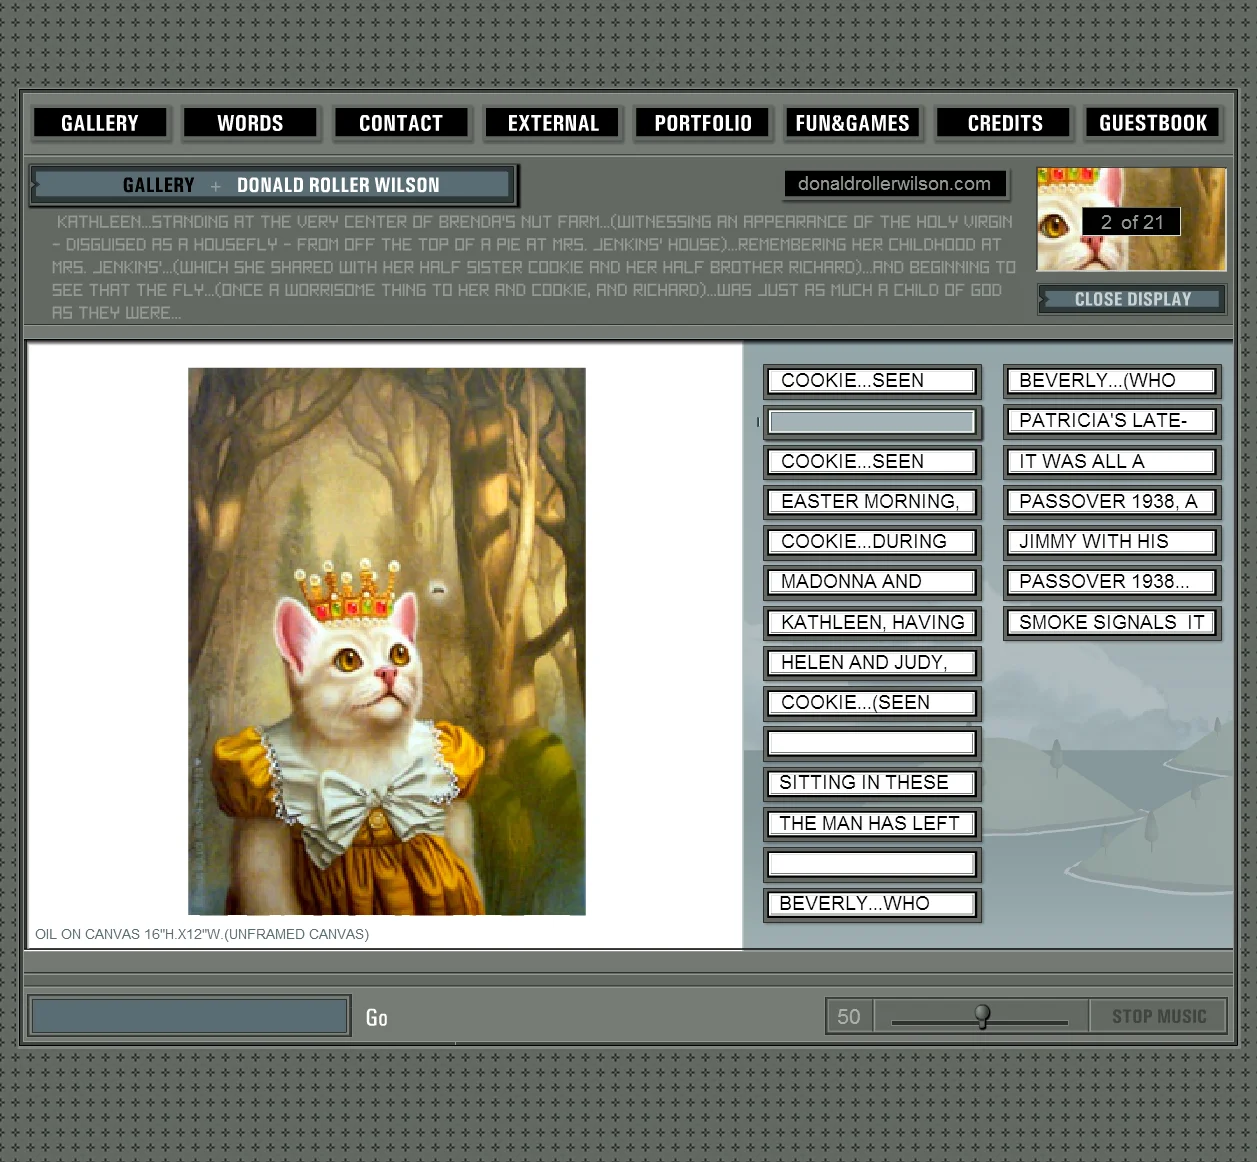
Task: Click the STOP MUSIC button
Action: click(1159, 1016)
